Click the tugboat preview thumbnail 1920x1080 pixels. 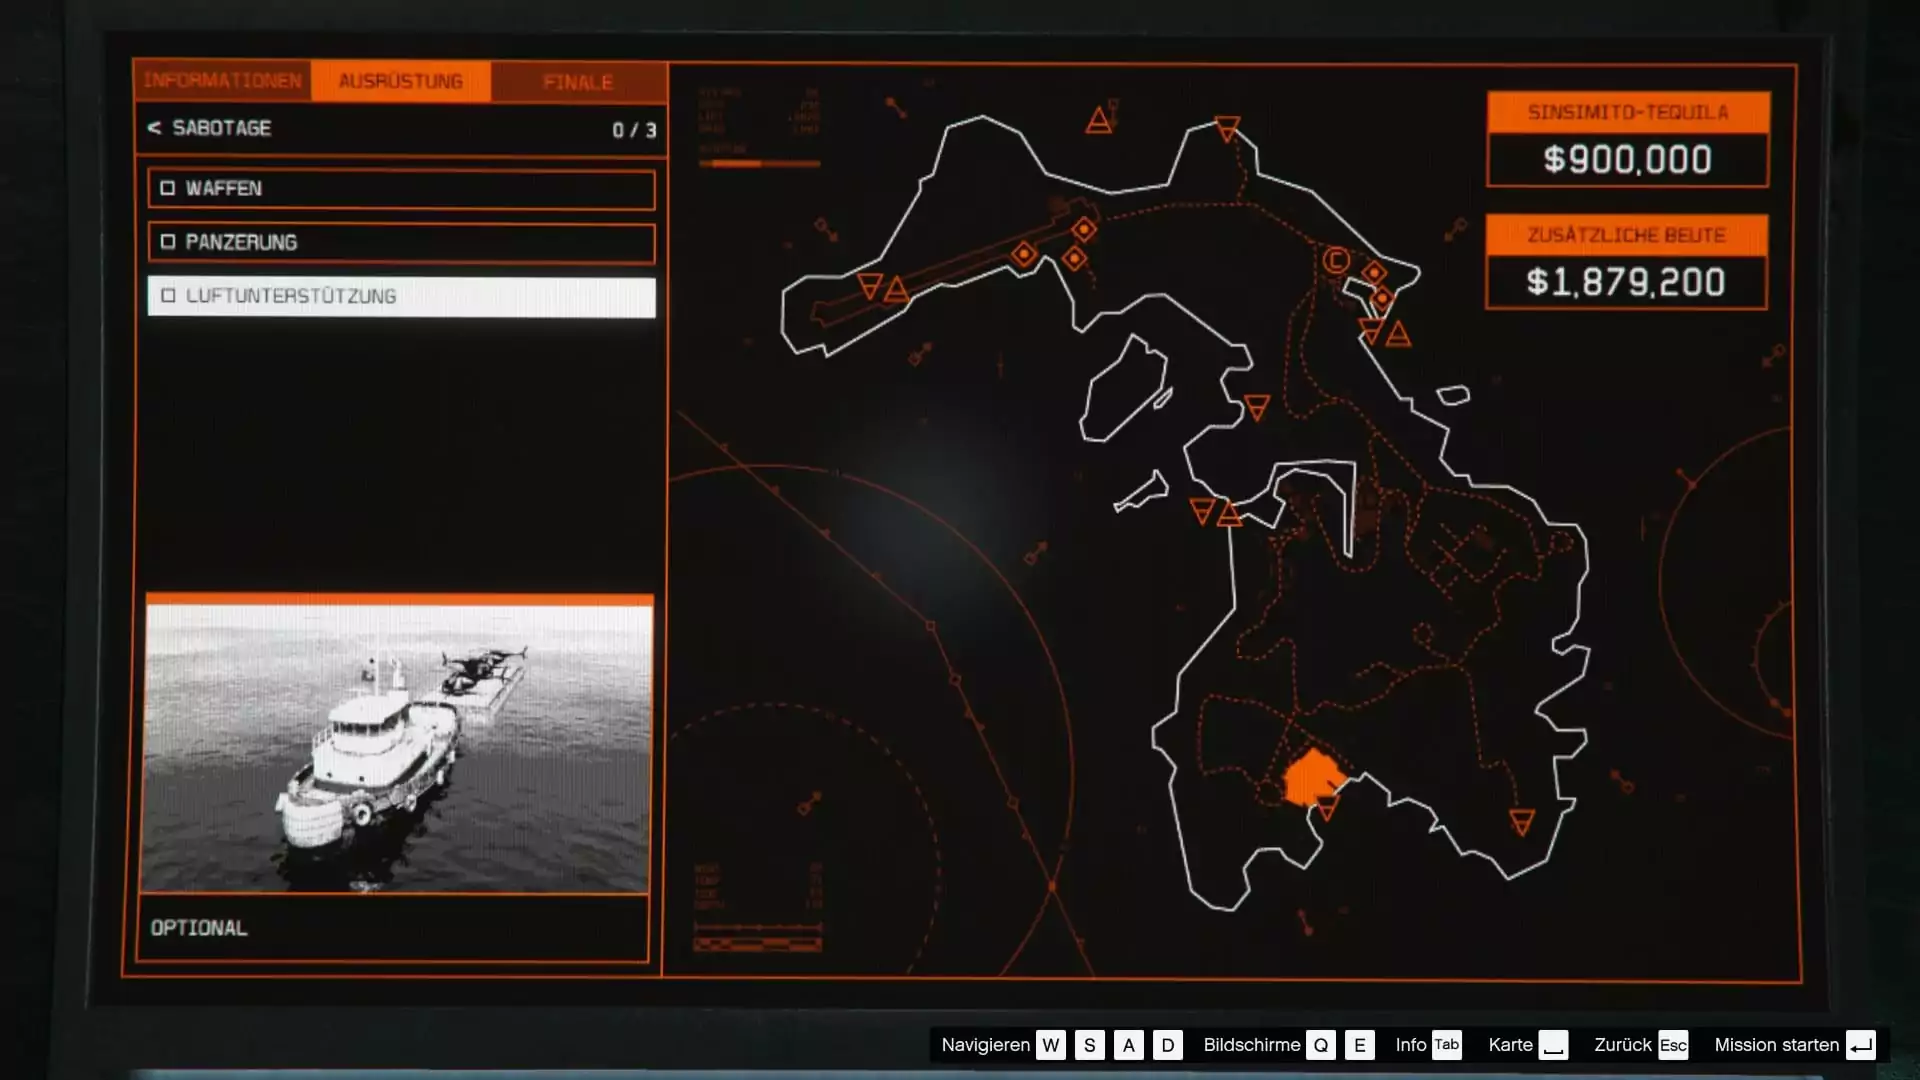[x=398, y=745]
